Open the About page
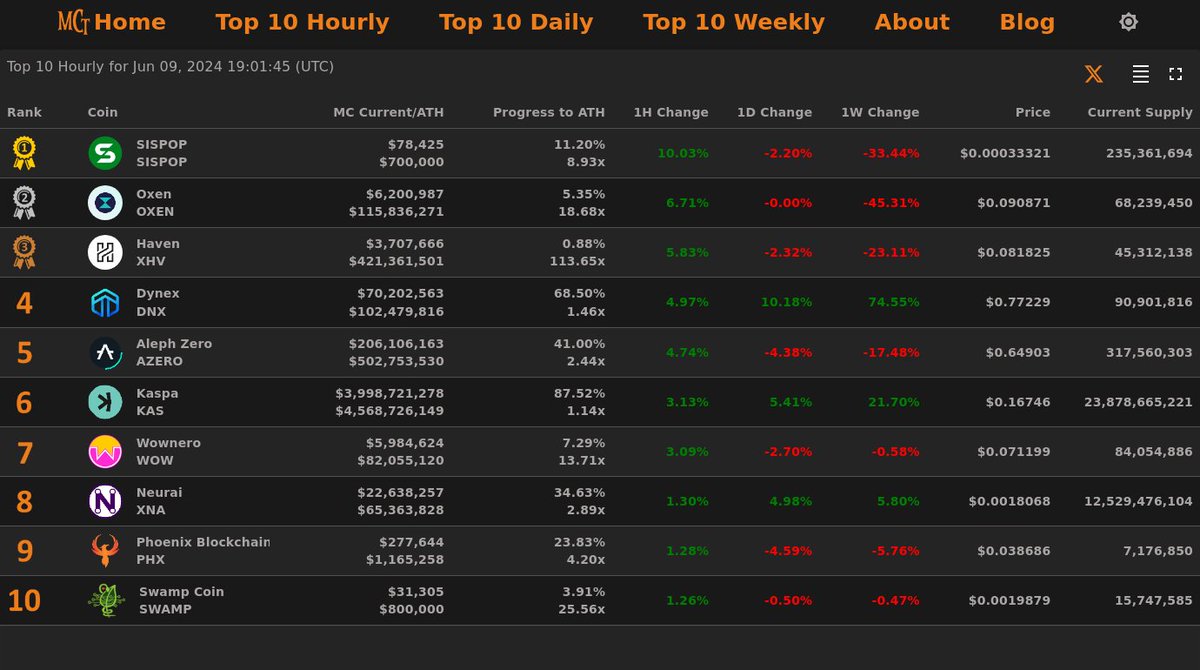 click(x=912, y=22)
